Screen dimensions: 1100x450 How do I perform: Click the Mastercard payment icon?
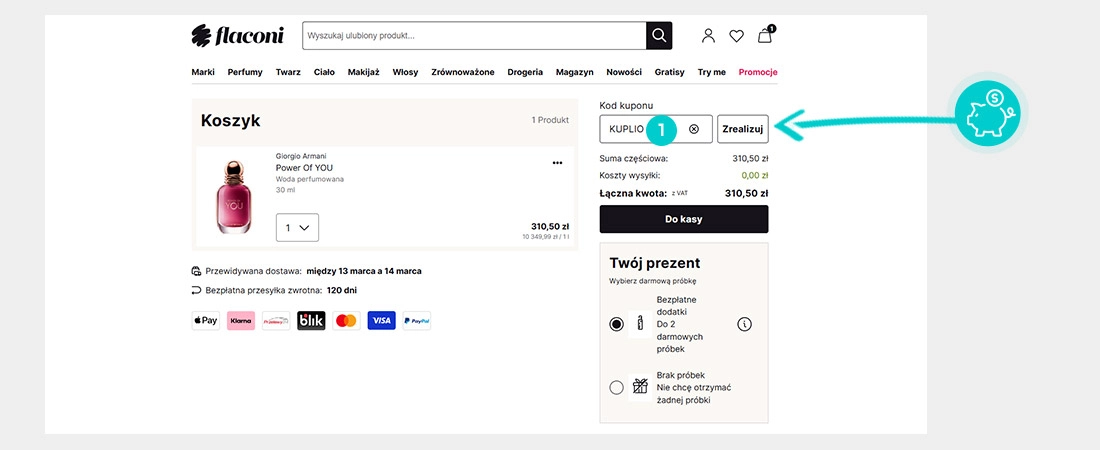click(346, 321)
